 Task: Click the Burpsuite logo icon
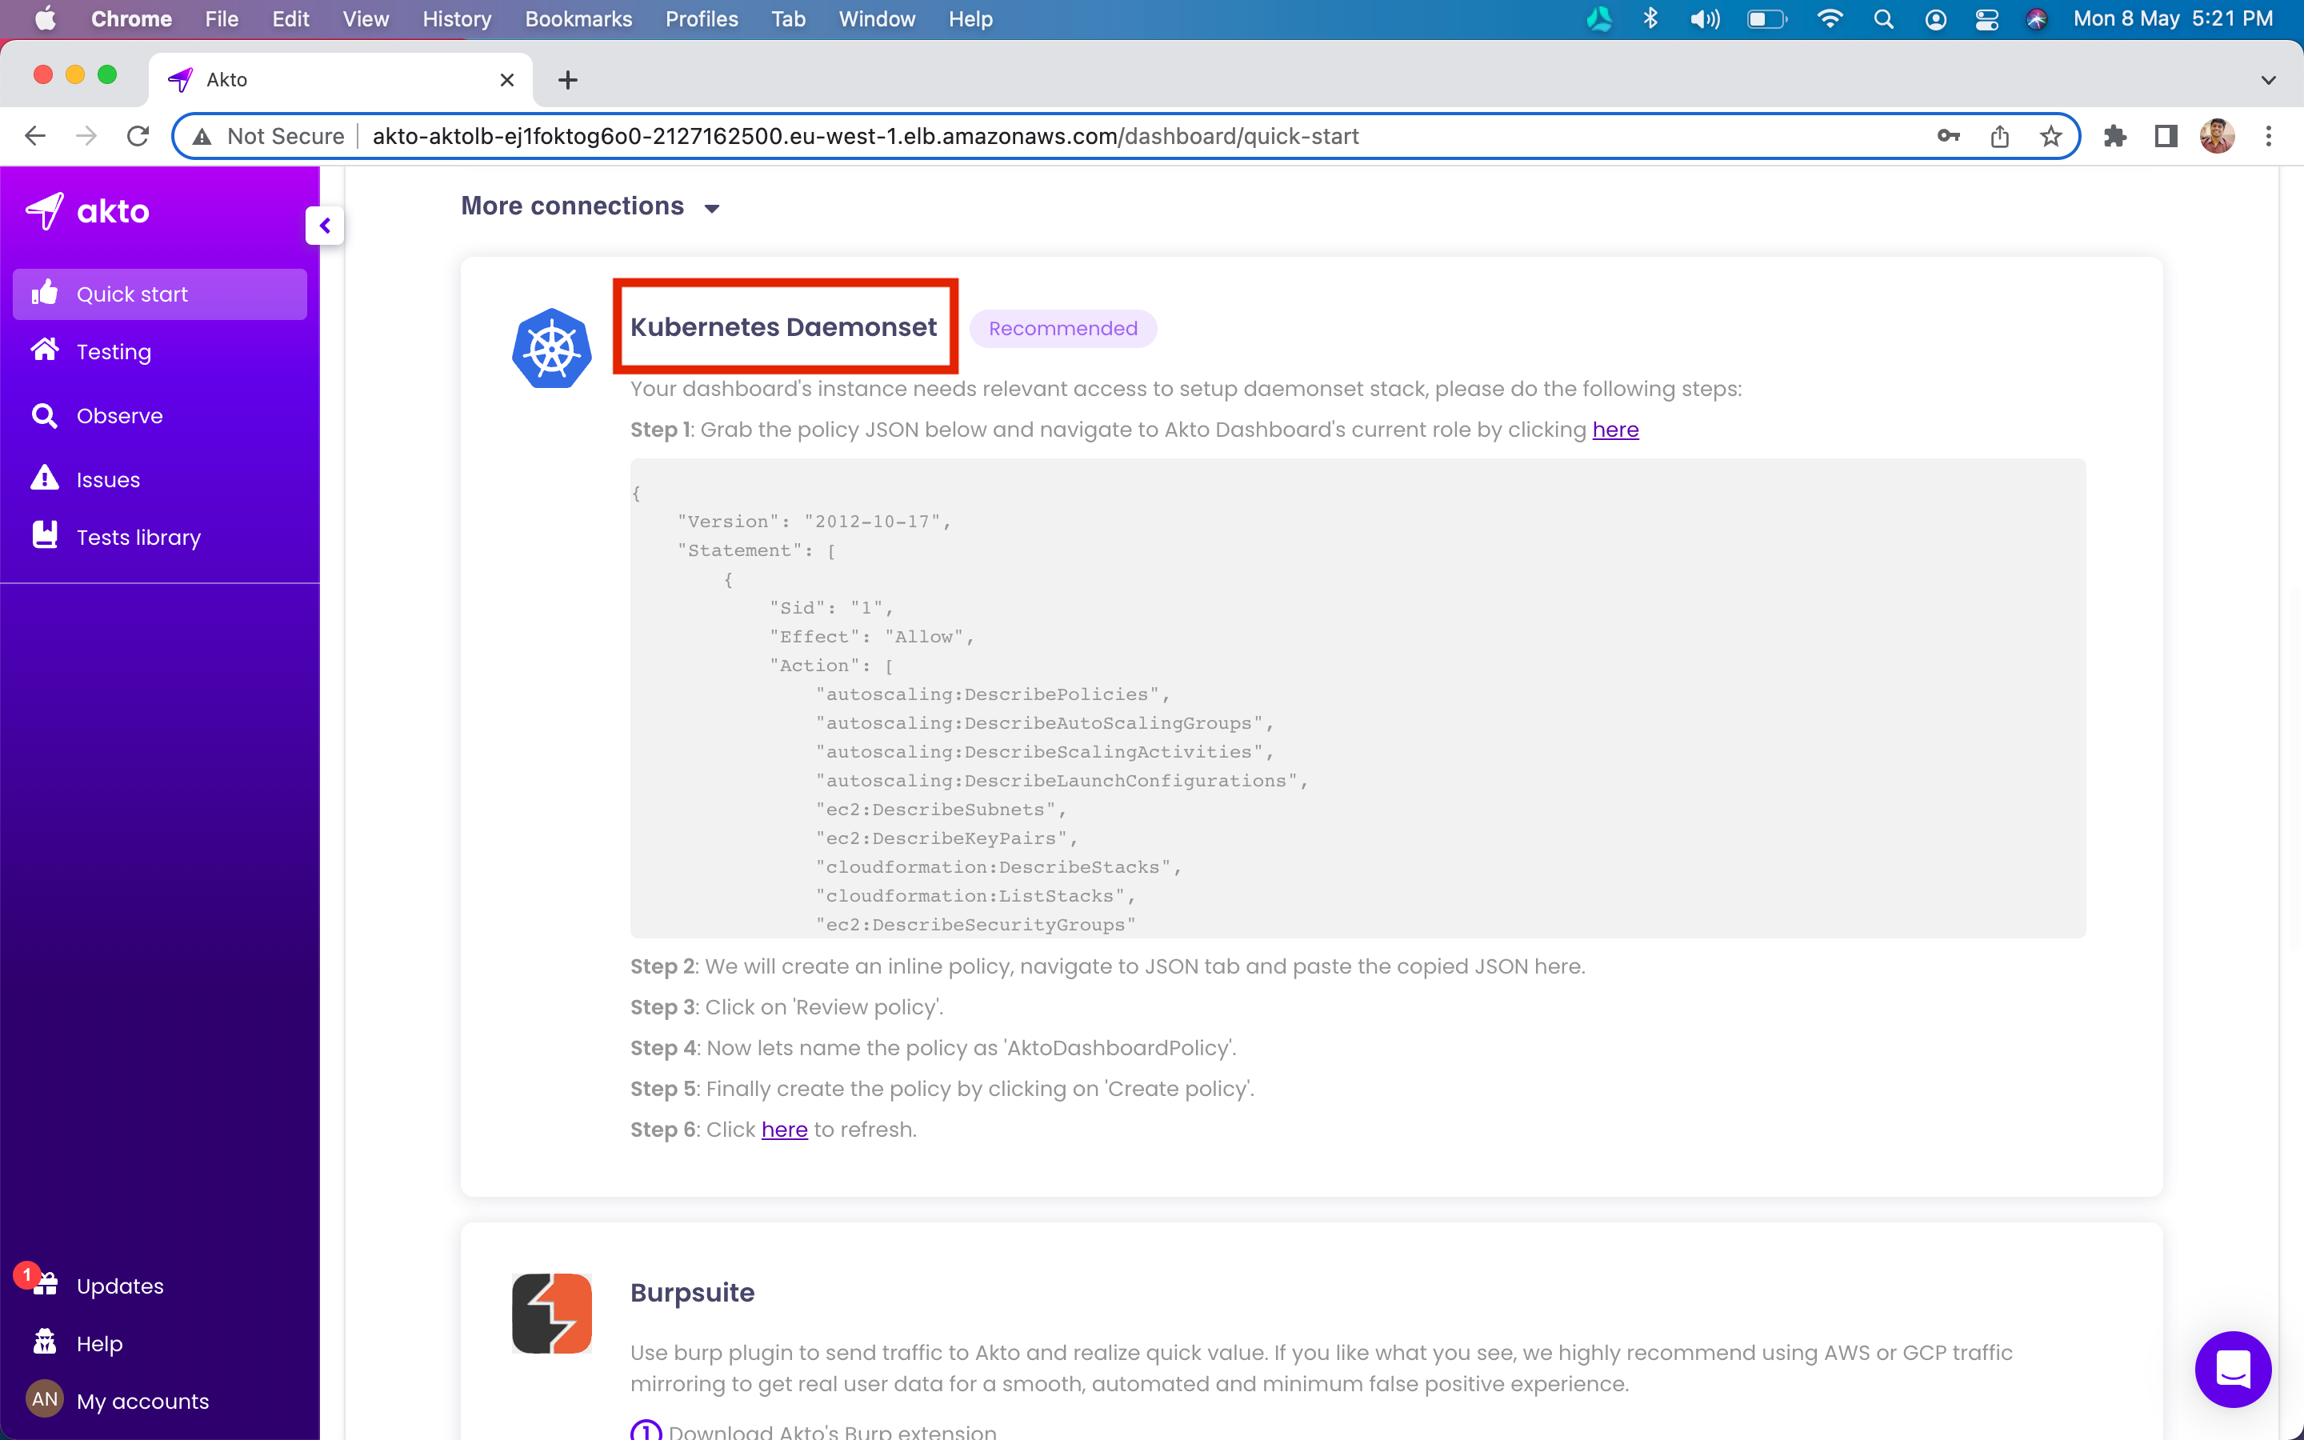[x=551, y=1312]
